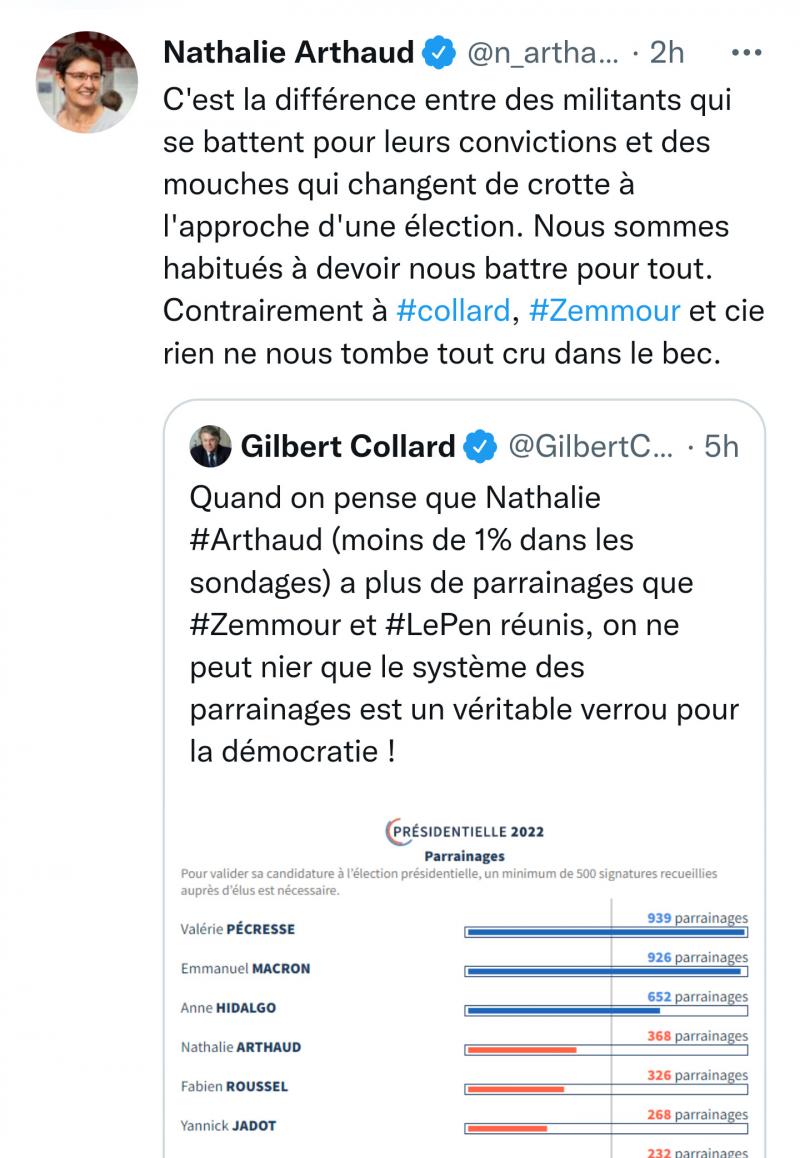The width and height of the screenshot is (800, 1158).
Task: Open the 2h tweet timestamp
Action: 667,53
